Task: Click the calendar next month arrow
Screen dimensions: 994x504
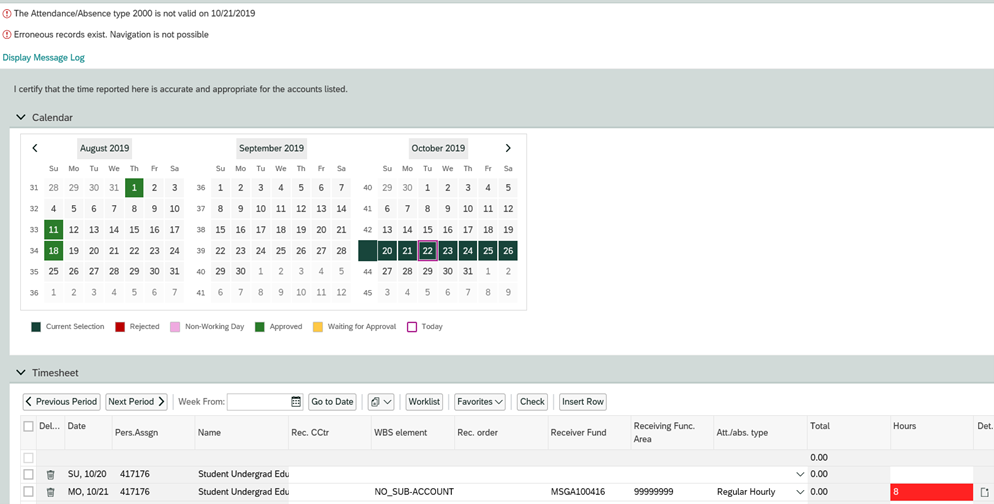Action: pyautogui.click(x=508, y=148)
